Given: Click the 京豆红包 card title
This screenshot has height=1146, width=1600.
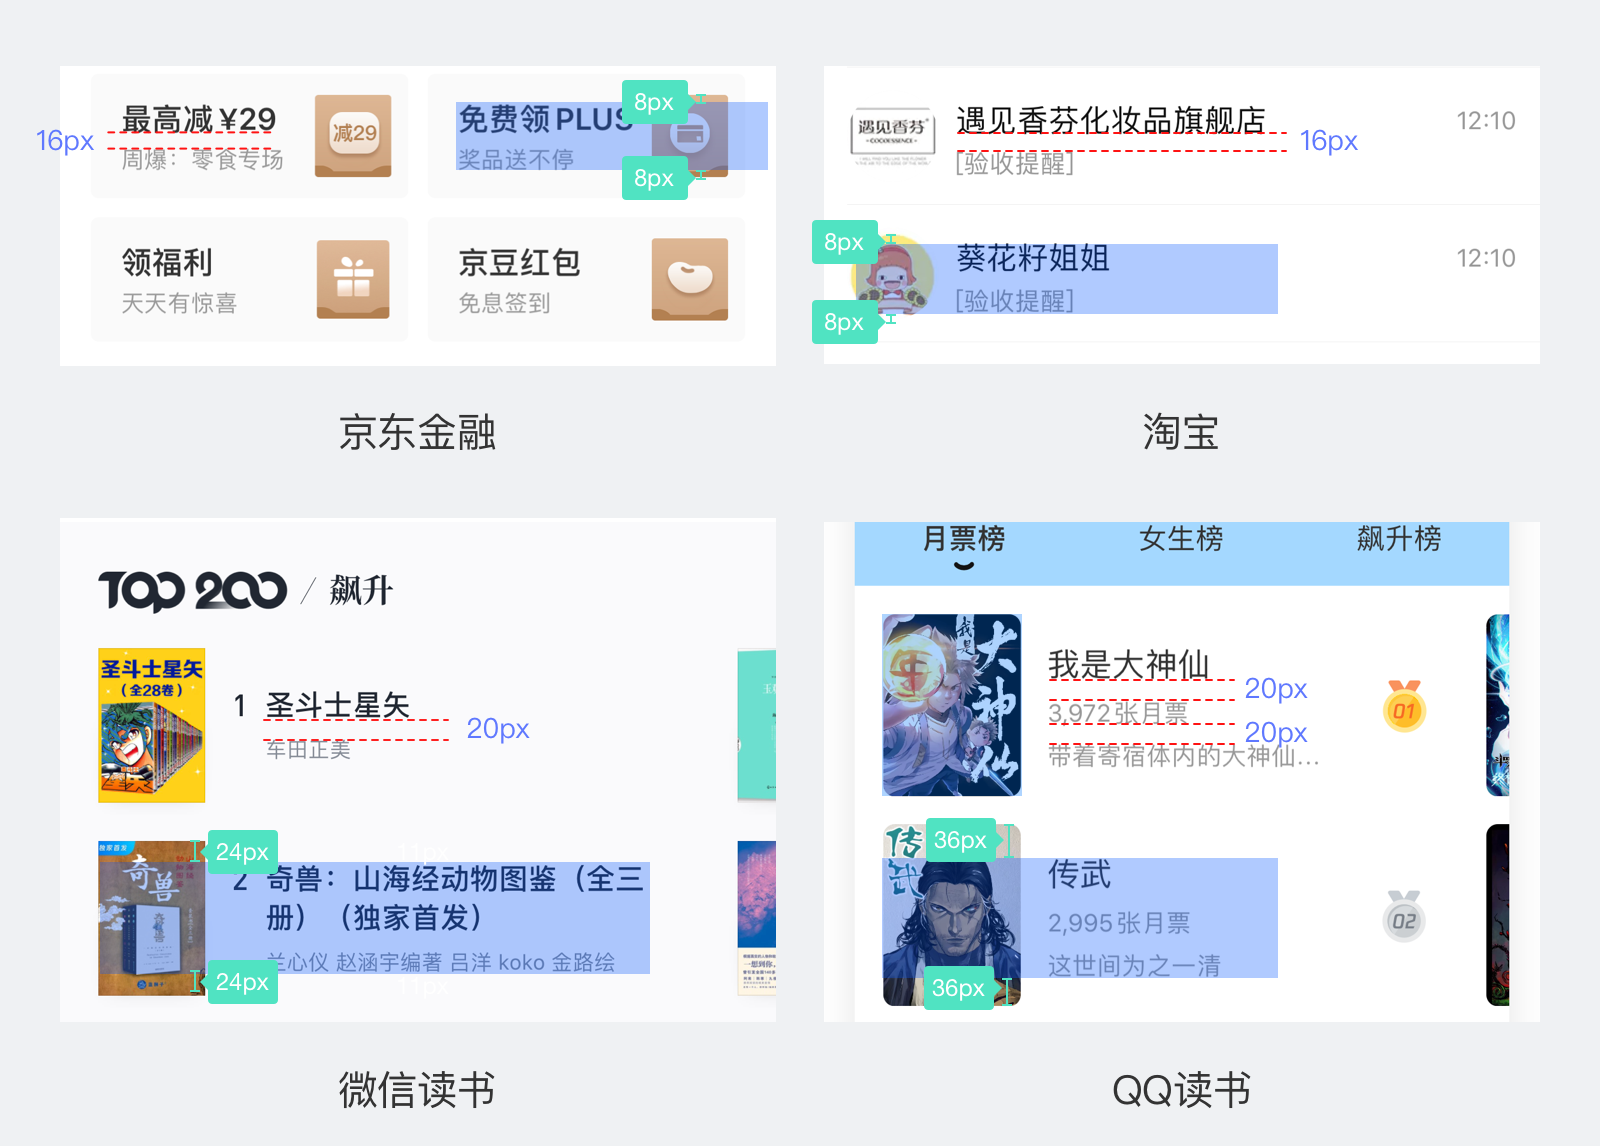Looking at the screenshot, I should click(x=519, y=262).
